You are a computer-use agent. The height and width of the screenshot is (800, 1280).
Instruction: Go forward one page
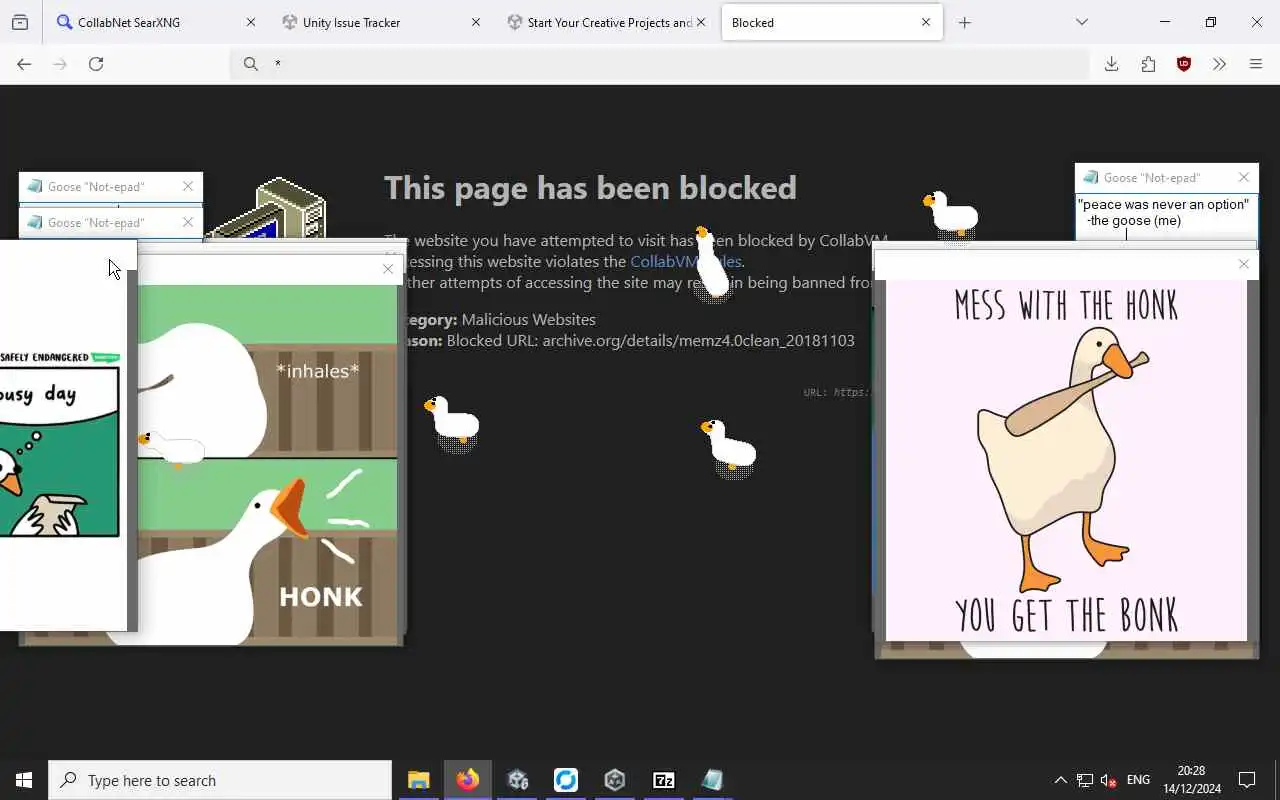pyautogui.click(x=60, y=64)
